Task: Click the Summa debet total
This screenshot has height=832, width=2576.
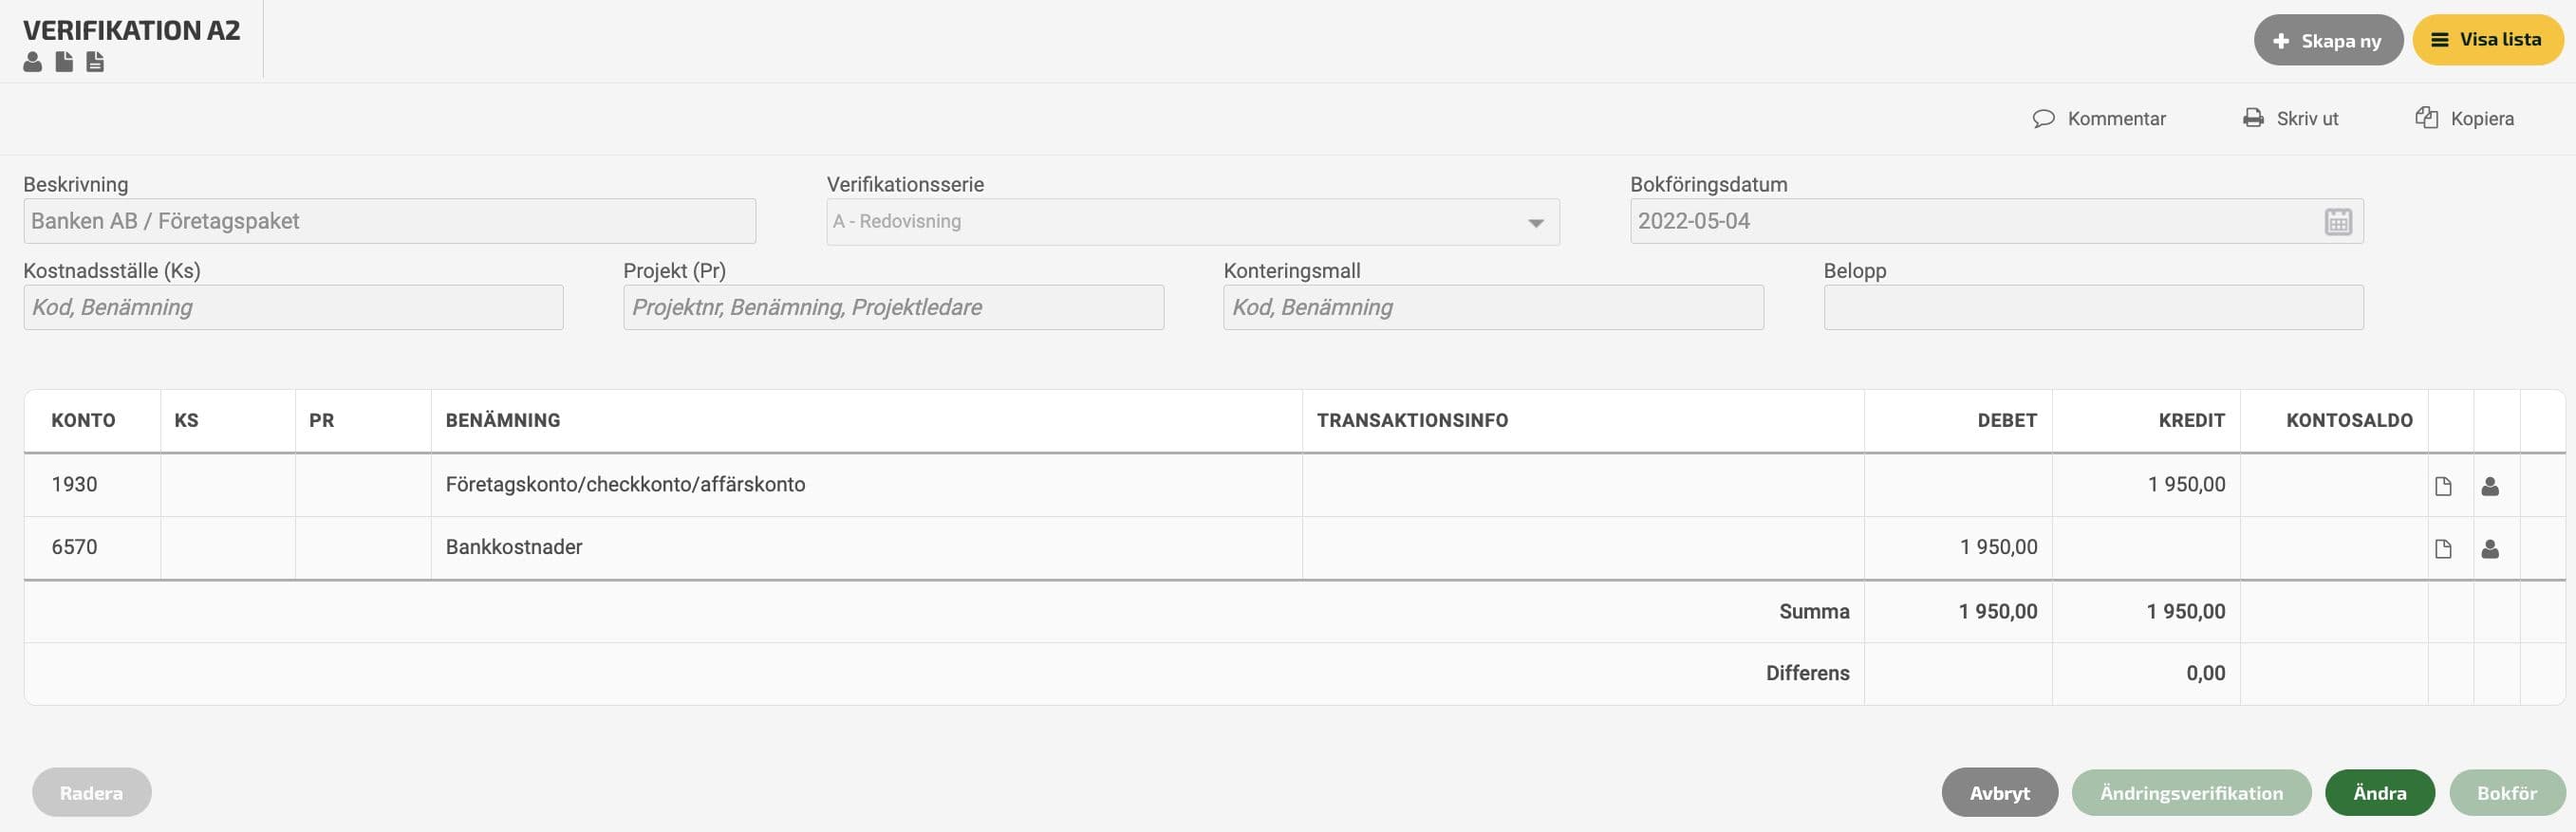Action: tap(1997, 611)
